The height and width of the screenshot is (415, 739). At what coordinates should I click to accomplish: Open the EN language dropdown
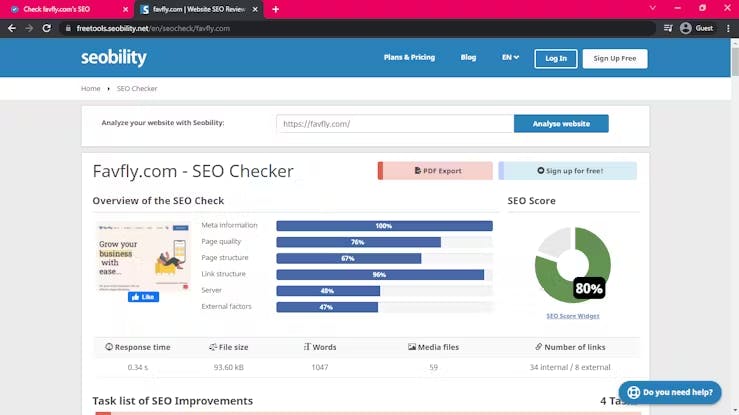coord(510,57)
